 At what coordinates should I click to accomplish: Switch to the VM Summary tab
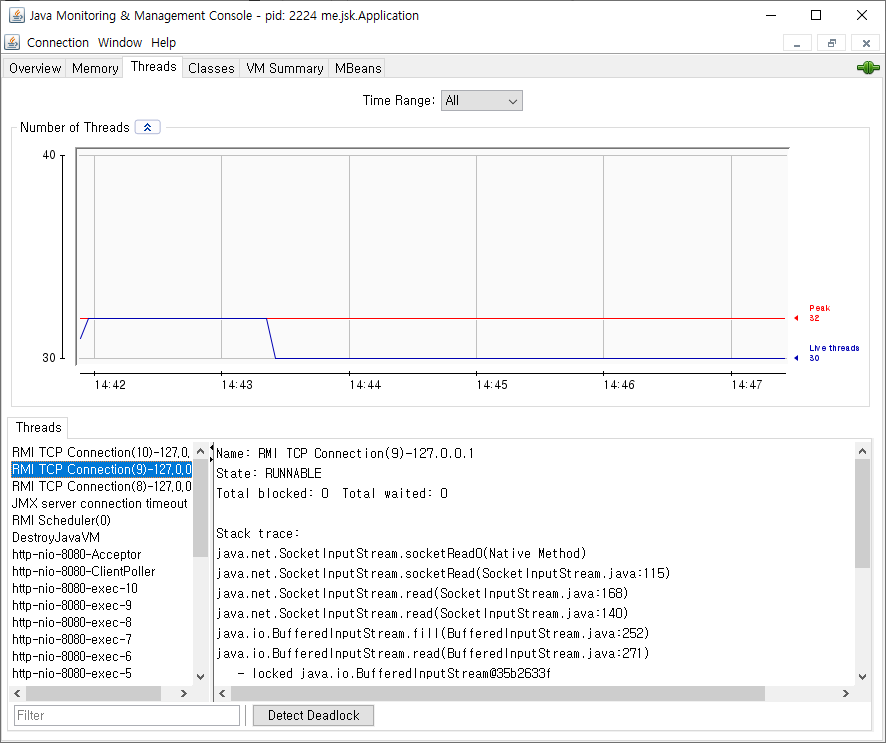(285, 68)
